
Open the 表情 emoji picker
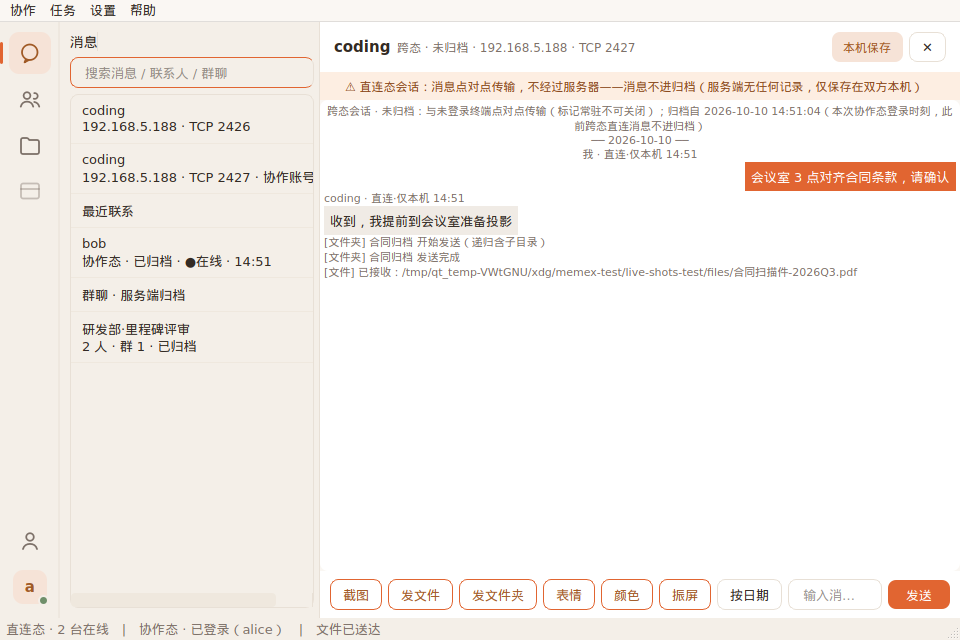click(x=569, y=595)
